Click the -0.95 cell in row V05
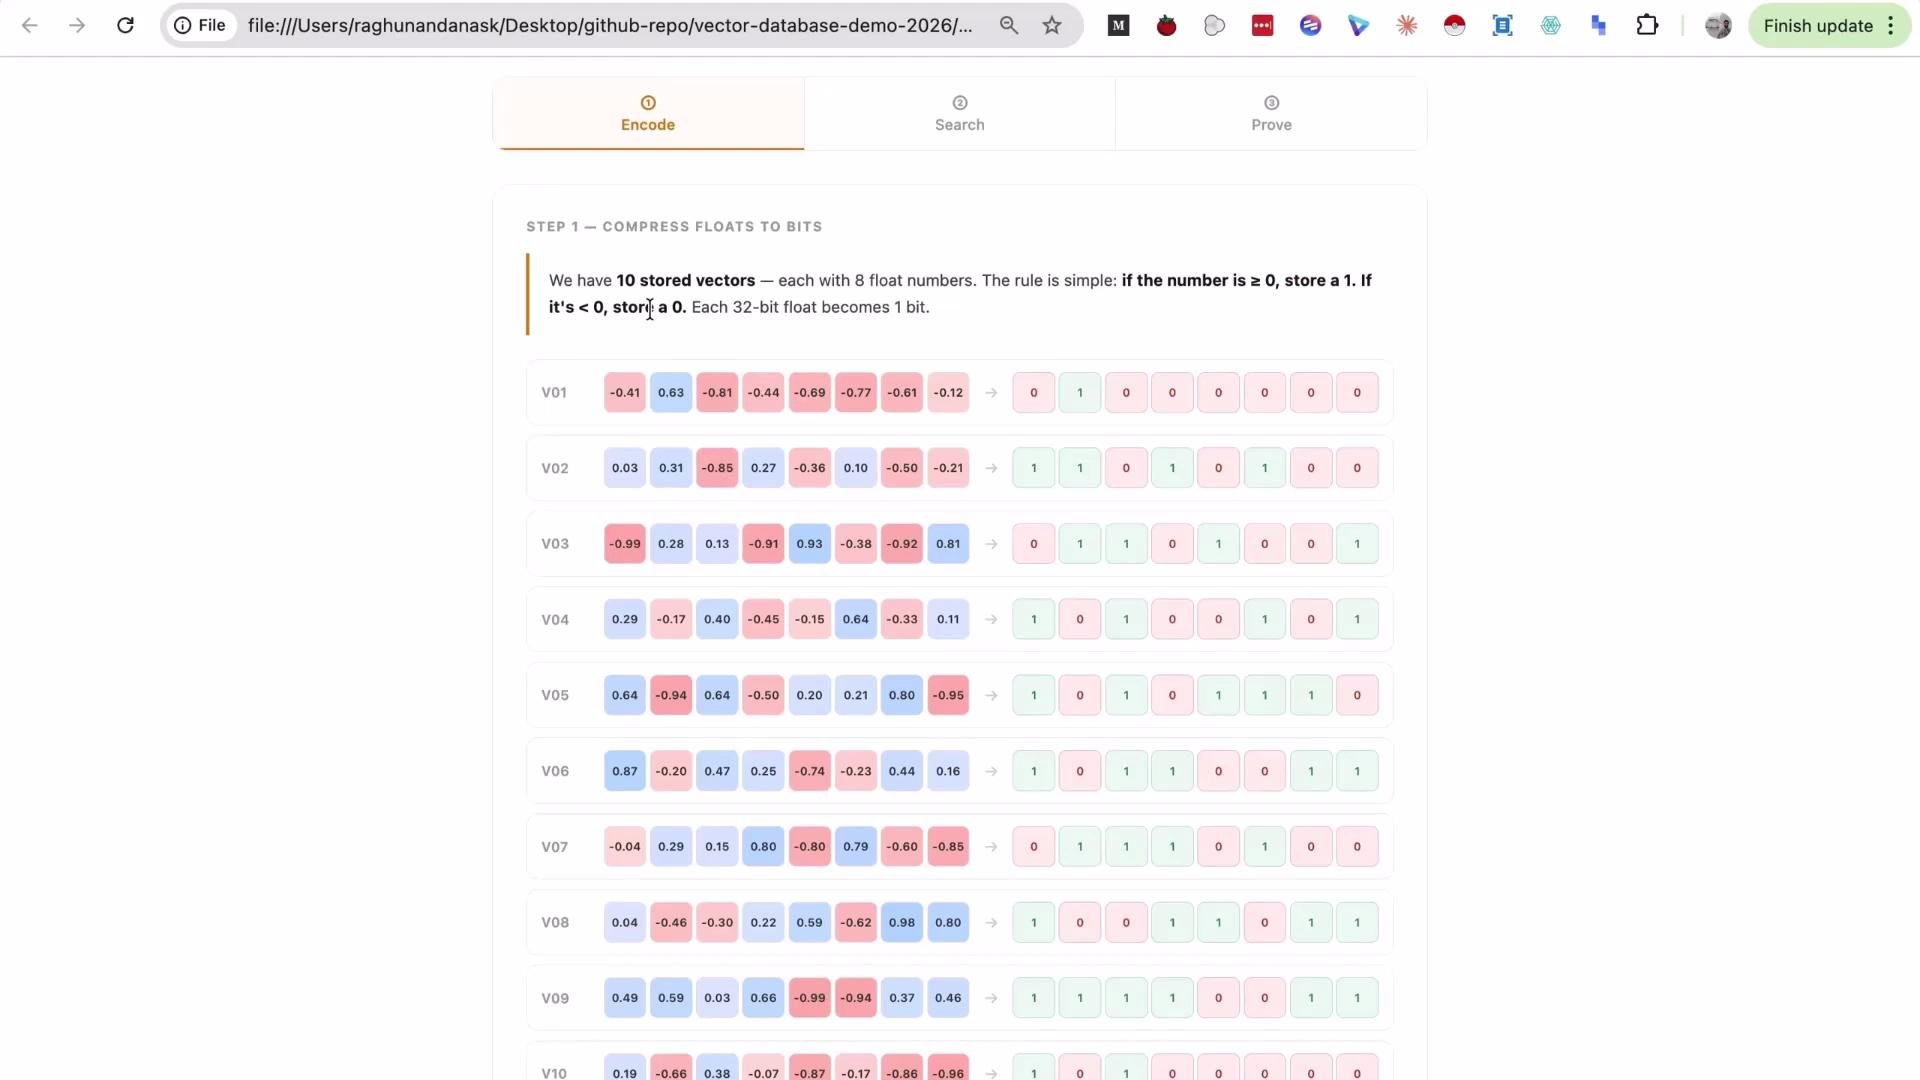This screenshot has height=1080, width=1920. (948, 695)
